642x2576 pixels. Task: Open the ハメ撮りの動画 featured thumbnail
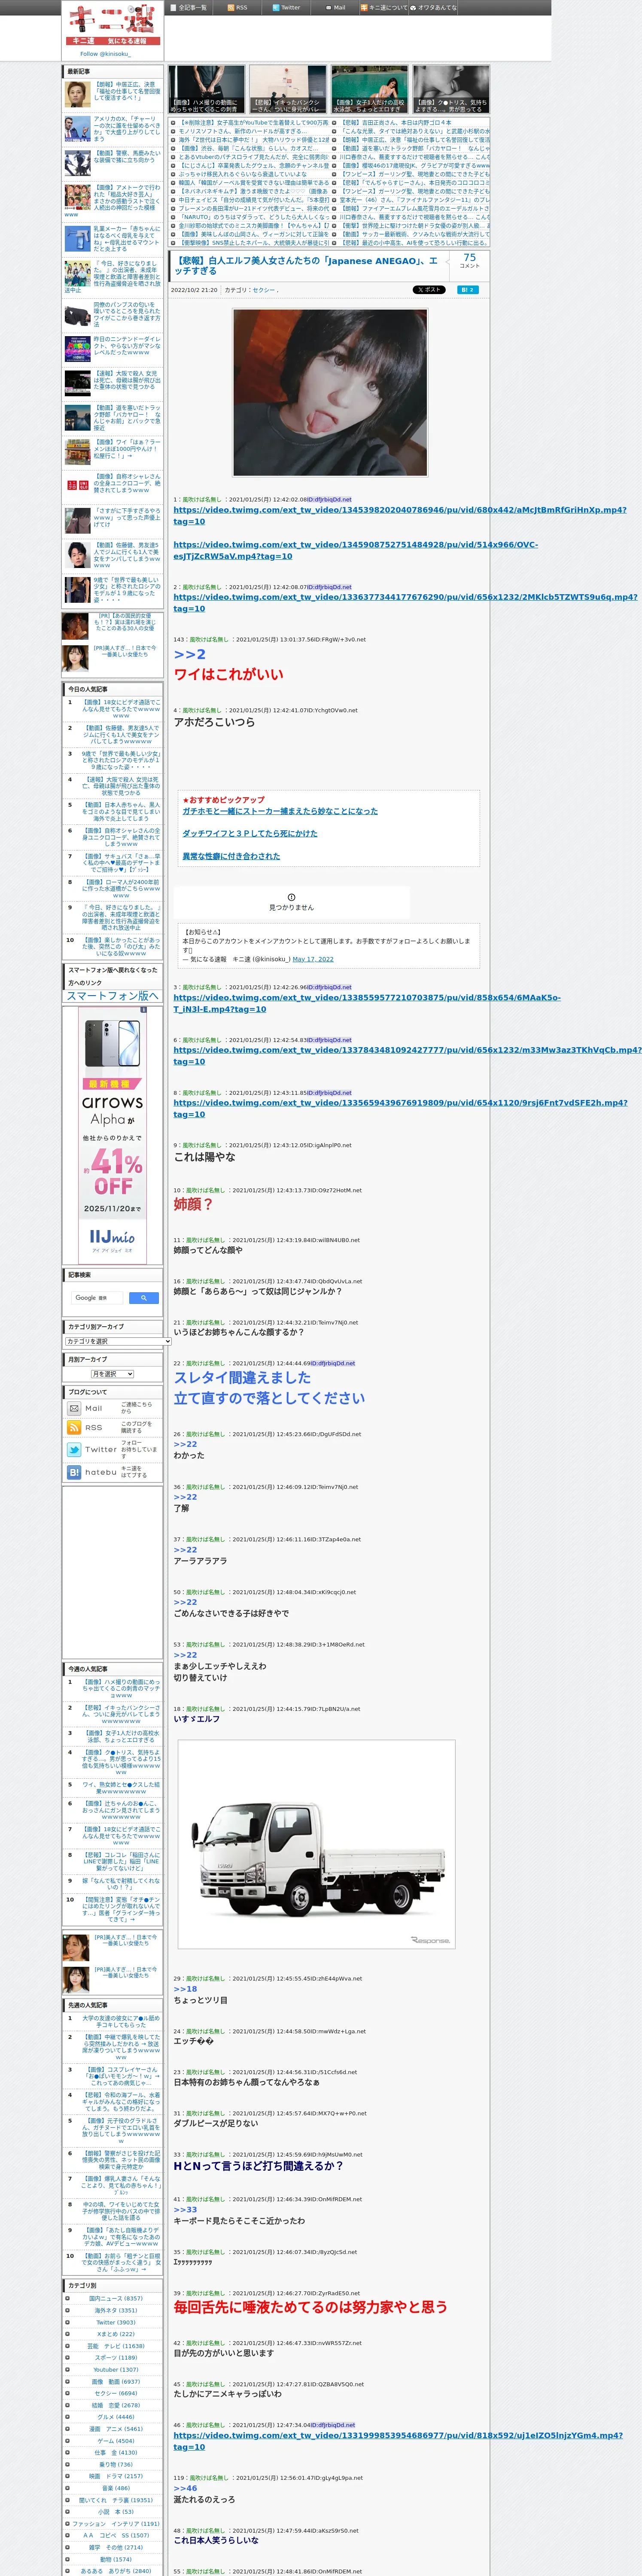pyautogui.click(x=207, y=90)
